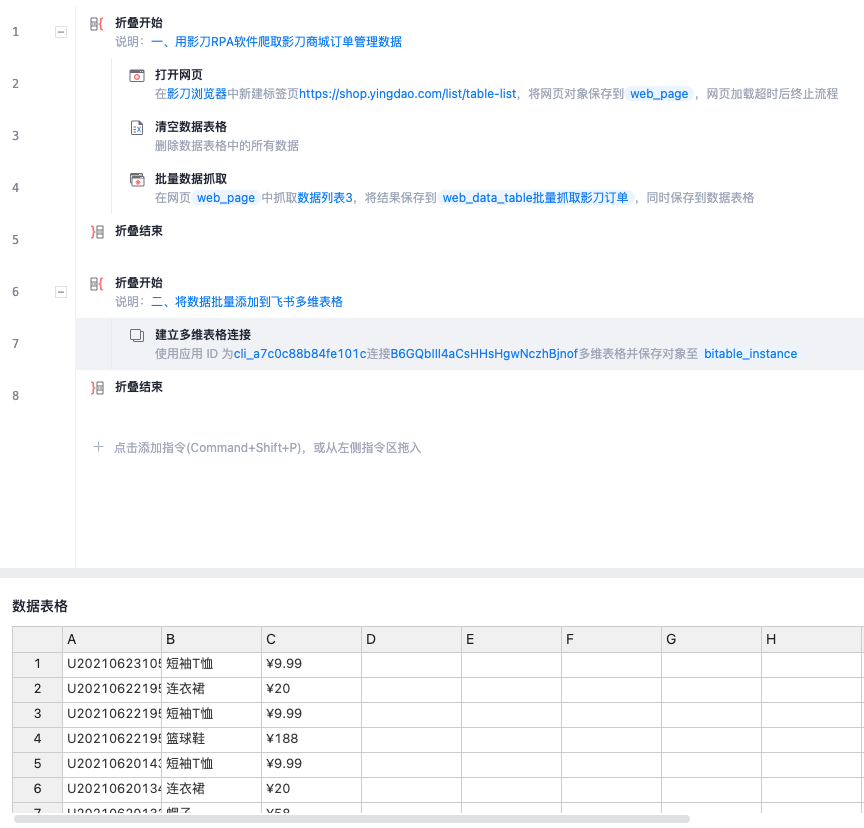The image size is (864, 828).
Task: Open the bitable_instance variable parameter
Action: pos(750,354)
